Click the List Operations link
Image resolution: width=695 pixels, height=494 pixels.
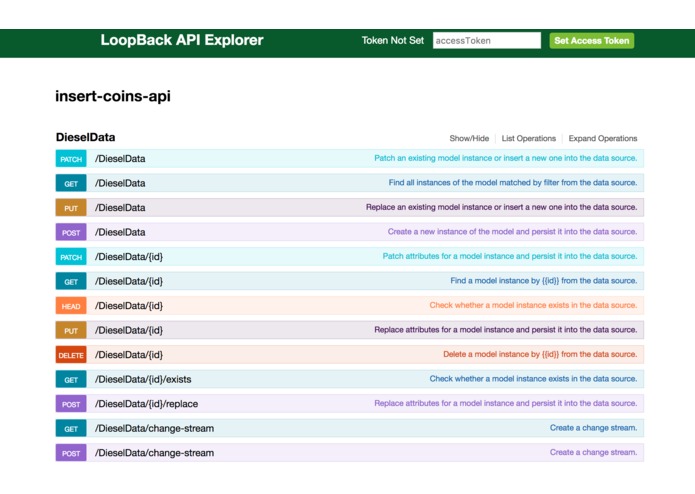click(x=528, y=138)
